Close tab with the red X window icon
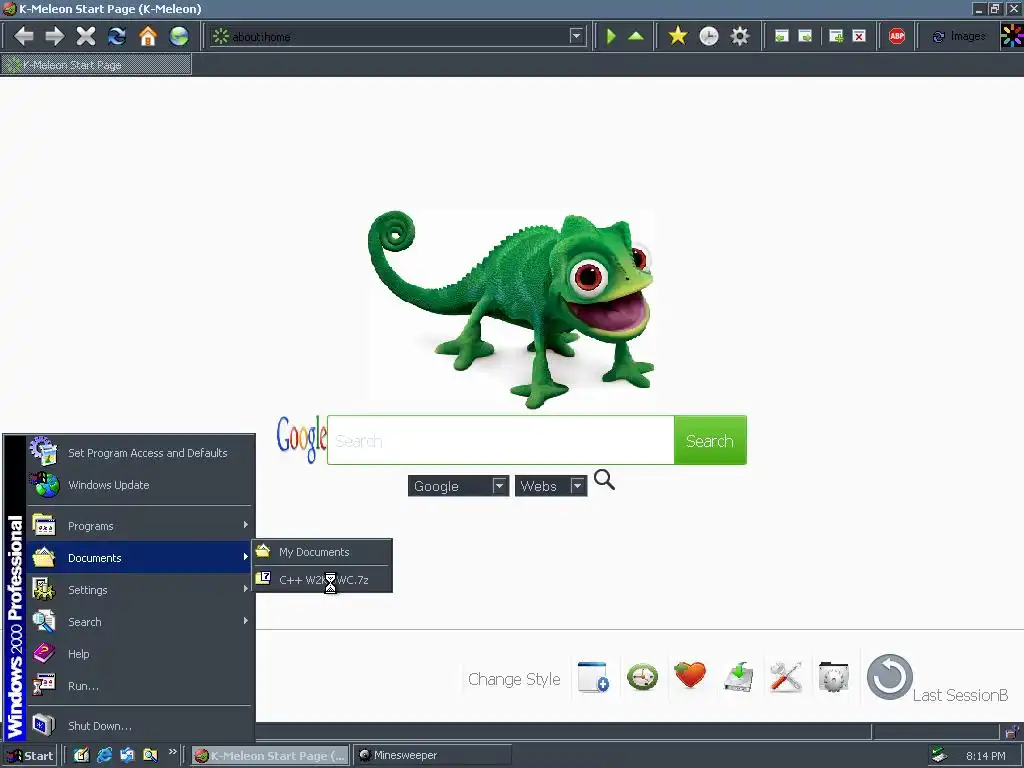The image size is (1024, 768). pyautogui.click(x=859, y=36)
